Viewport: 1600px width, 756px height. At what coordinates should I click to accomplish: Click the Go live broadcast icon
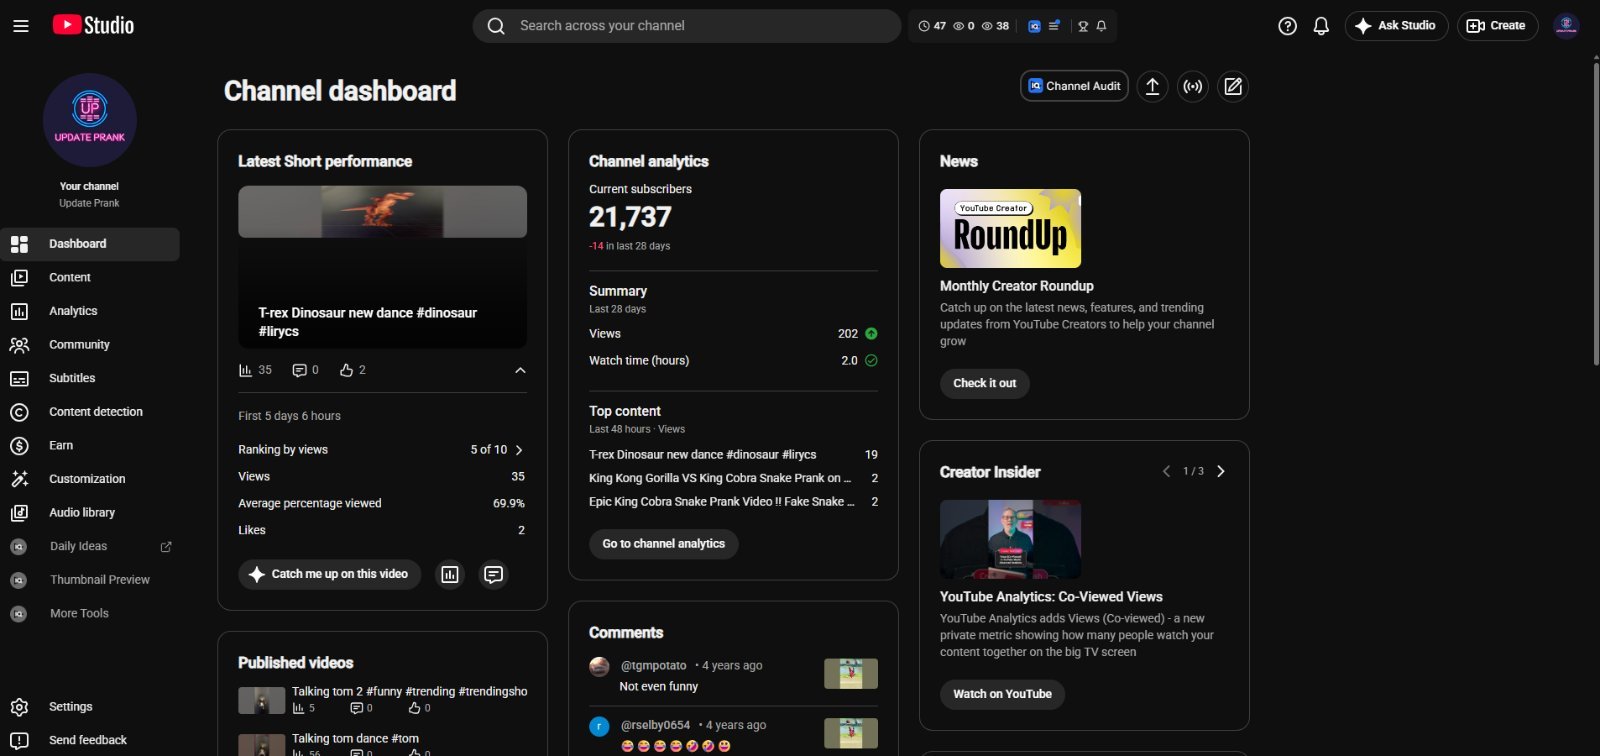click(x=1193, y=86)
